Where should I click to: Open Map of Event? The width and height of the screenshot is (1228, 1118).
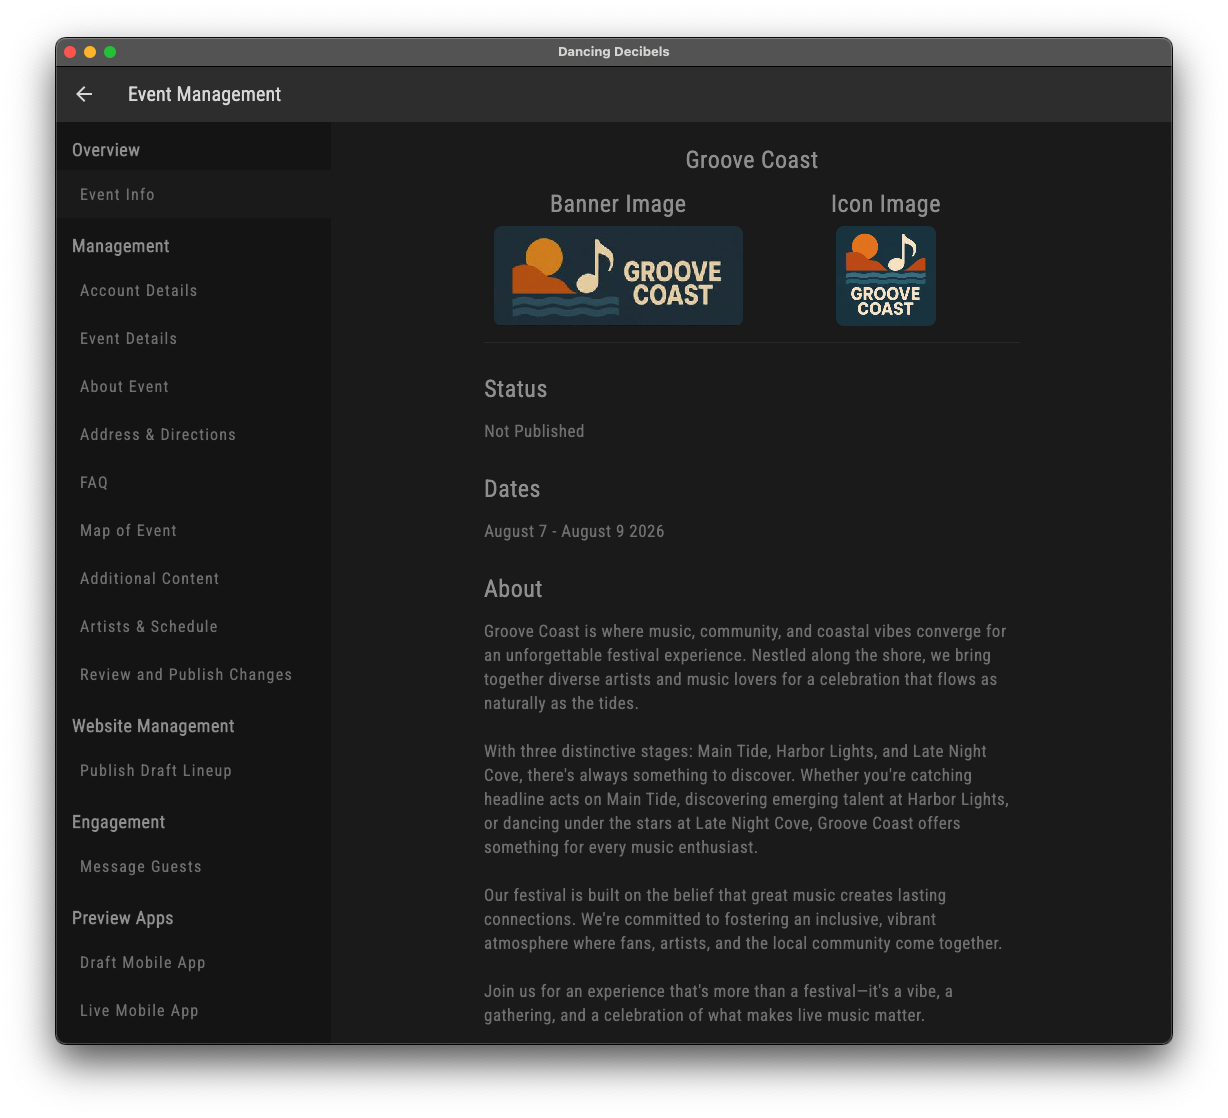click(x=128, y=530)
